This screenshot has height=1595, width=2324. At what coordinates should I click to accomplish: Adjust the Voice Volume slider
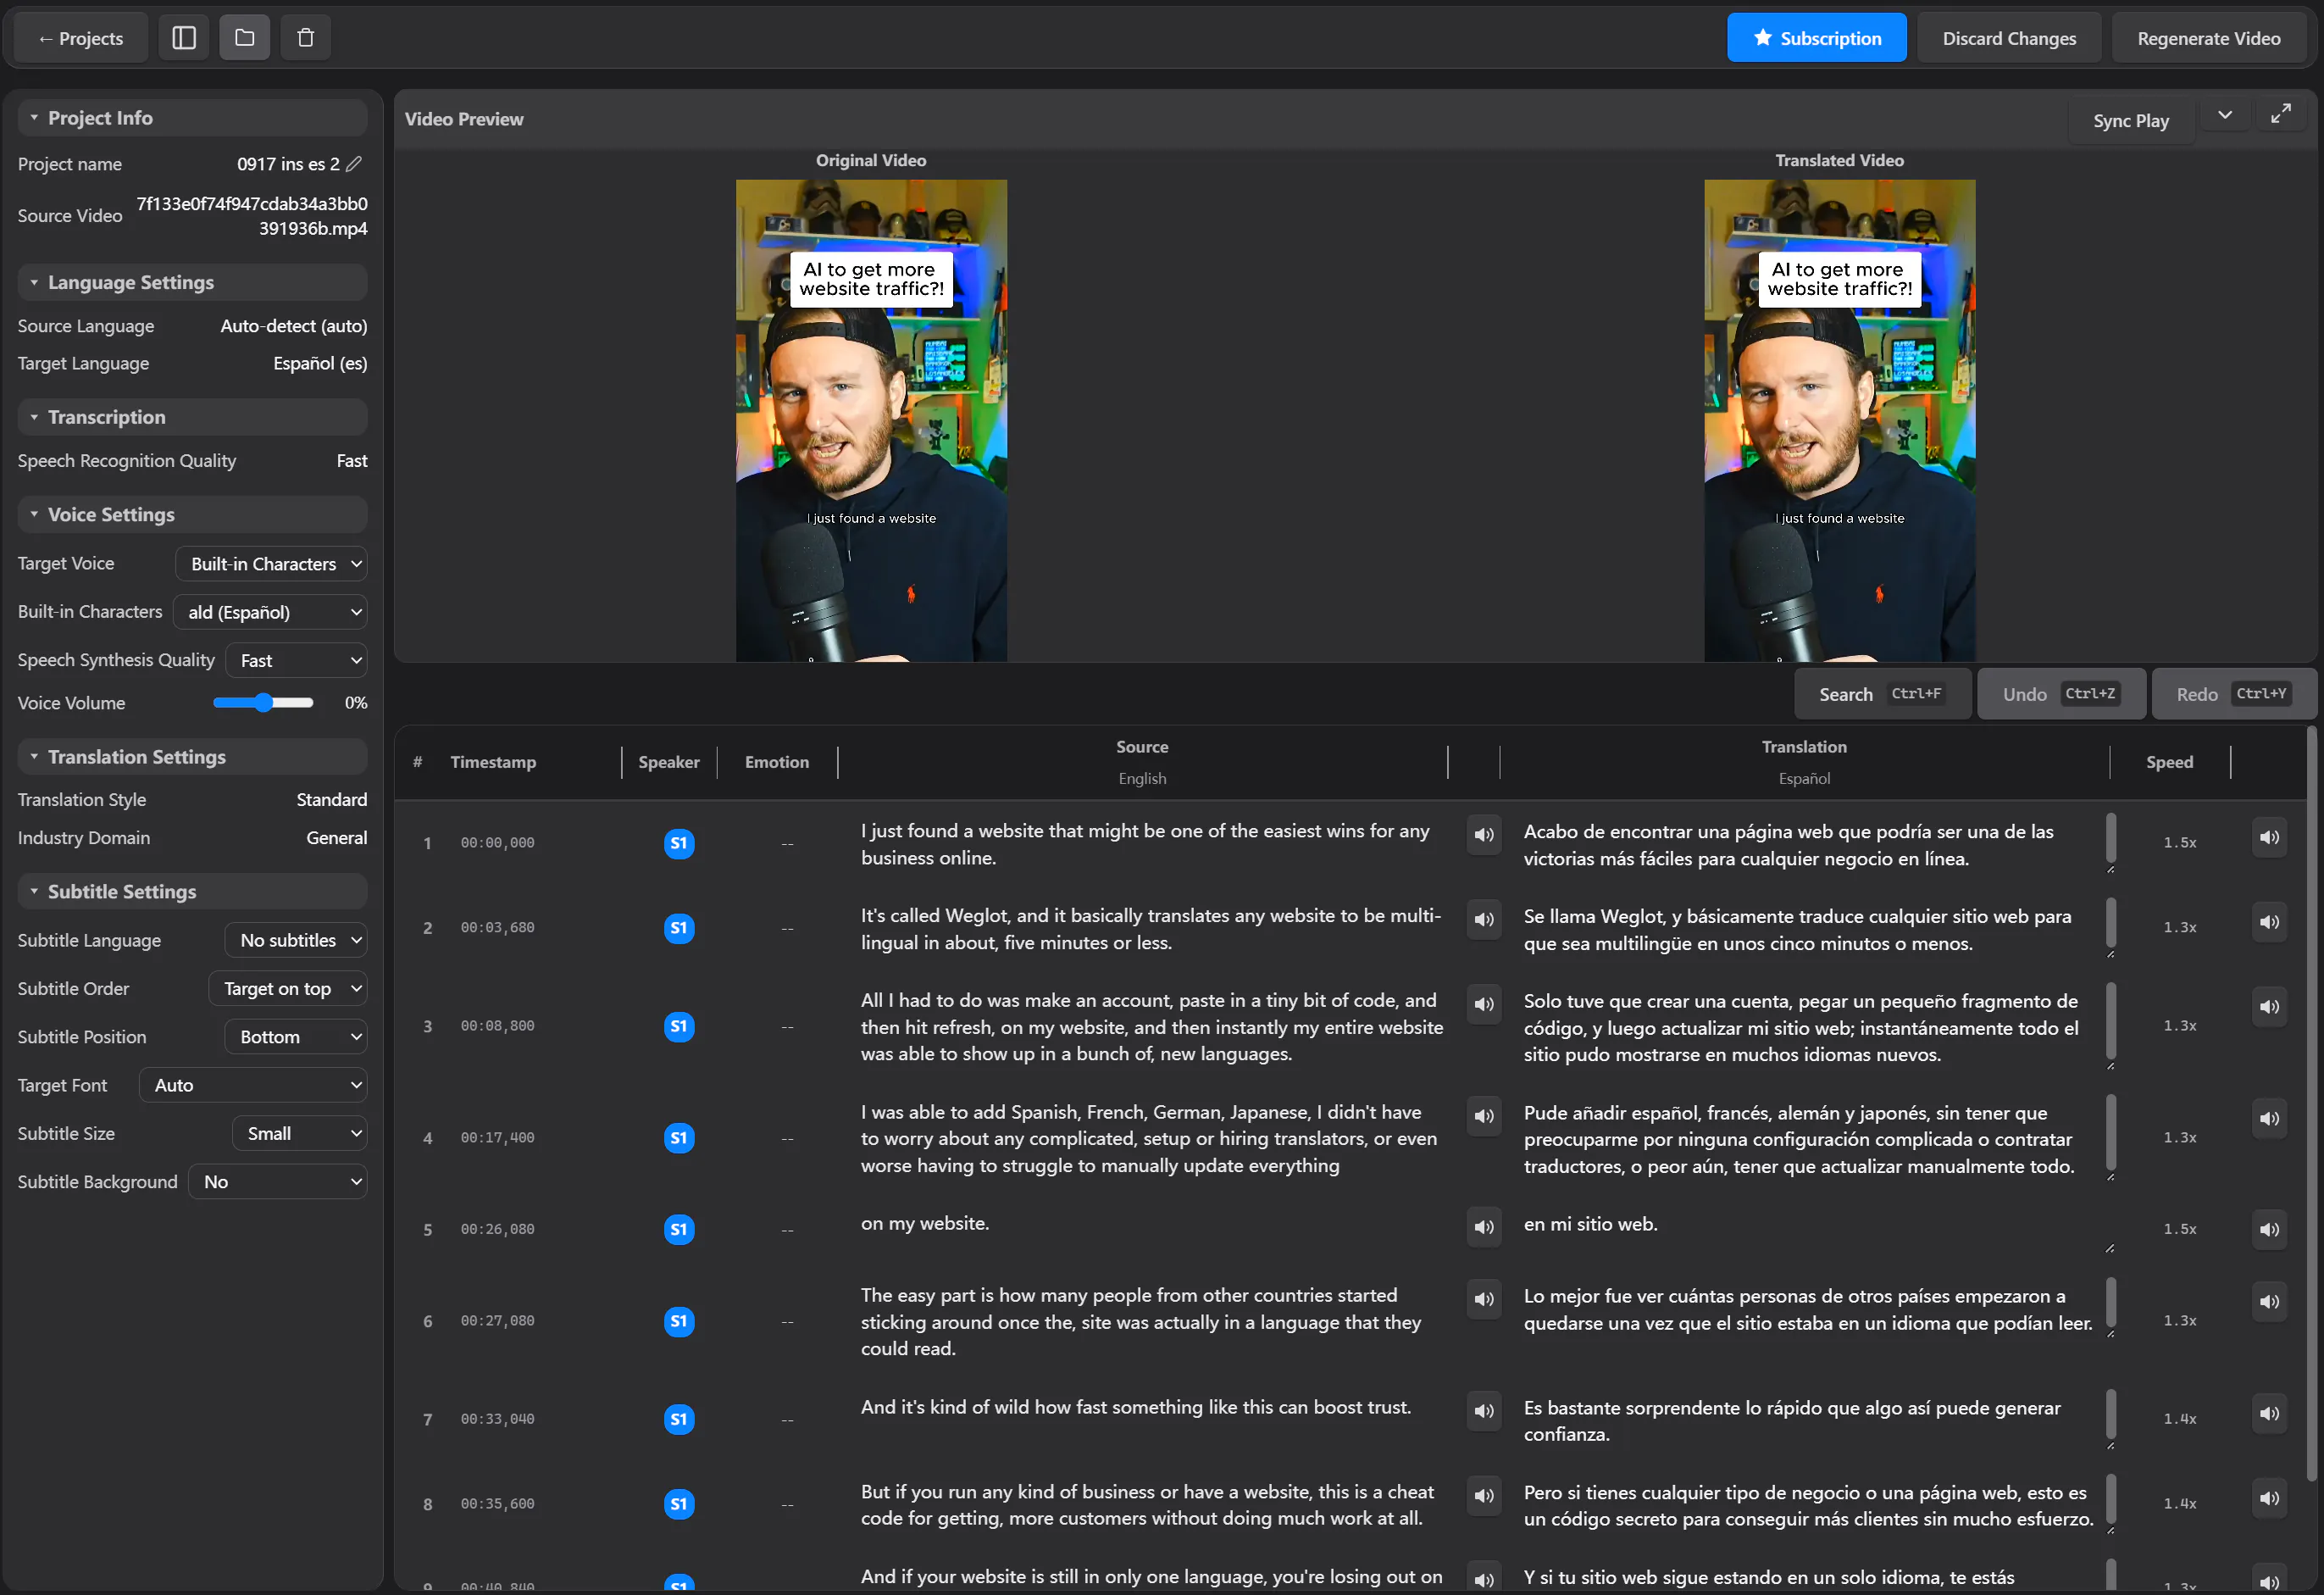263,703
